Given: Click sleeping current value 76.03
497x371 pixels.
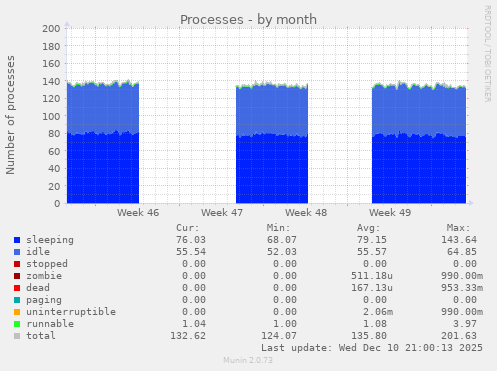Looking at the screenshot, I should [x=191, y=240].
